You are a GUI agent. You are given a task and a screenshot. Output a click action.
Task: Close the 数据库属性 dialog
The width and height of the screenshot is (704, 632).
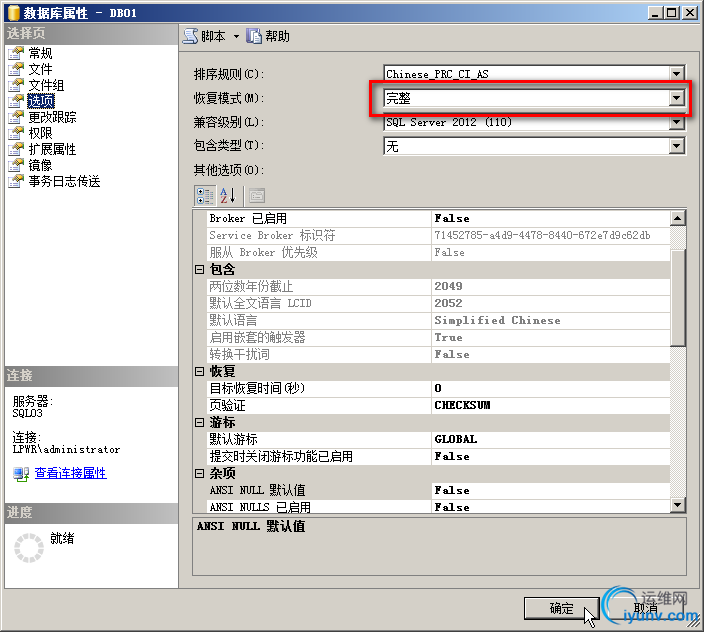pyautogui.click(x=690, y=13)
